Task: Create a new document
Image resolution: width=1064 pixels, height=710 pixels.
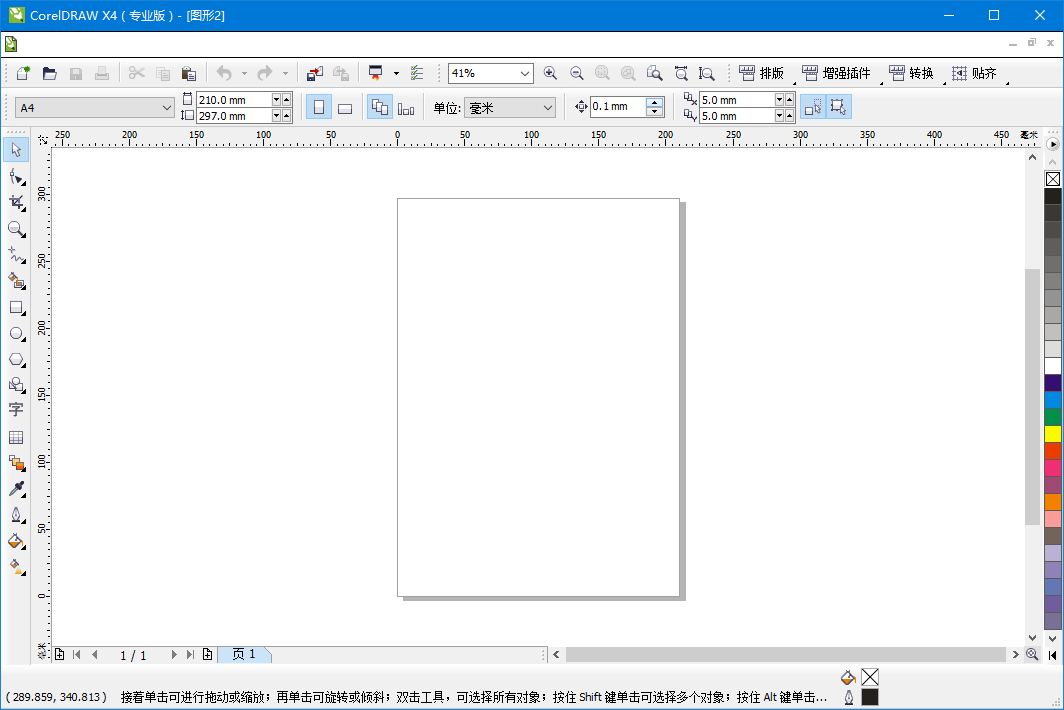Action: 23,73
